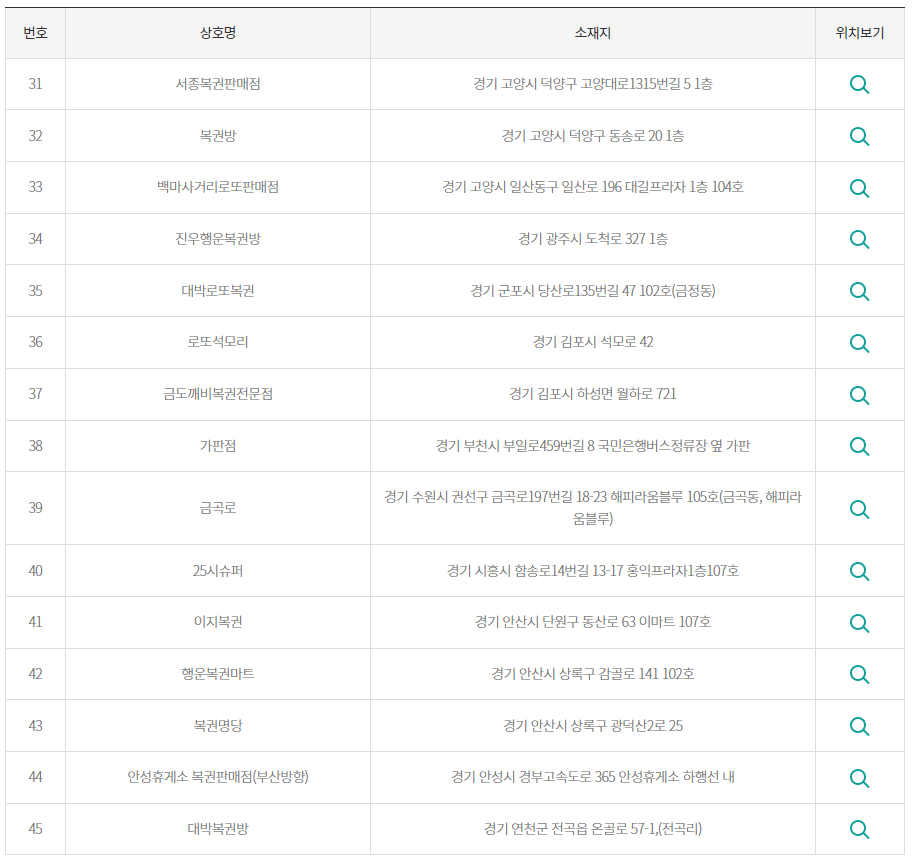Open location icon for 이지복권
Viewport: 912px width, 863px height.
859,623
